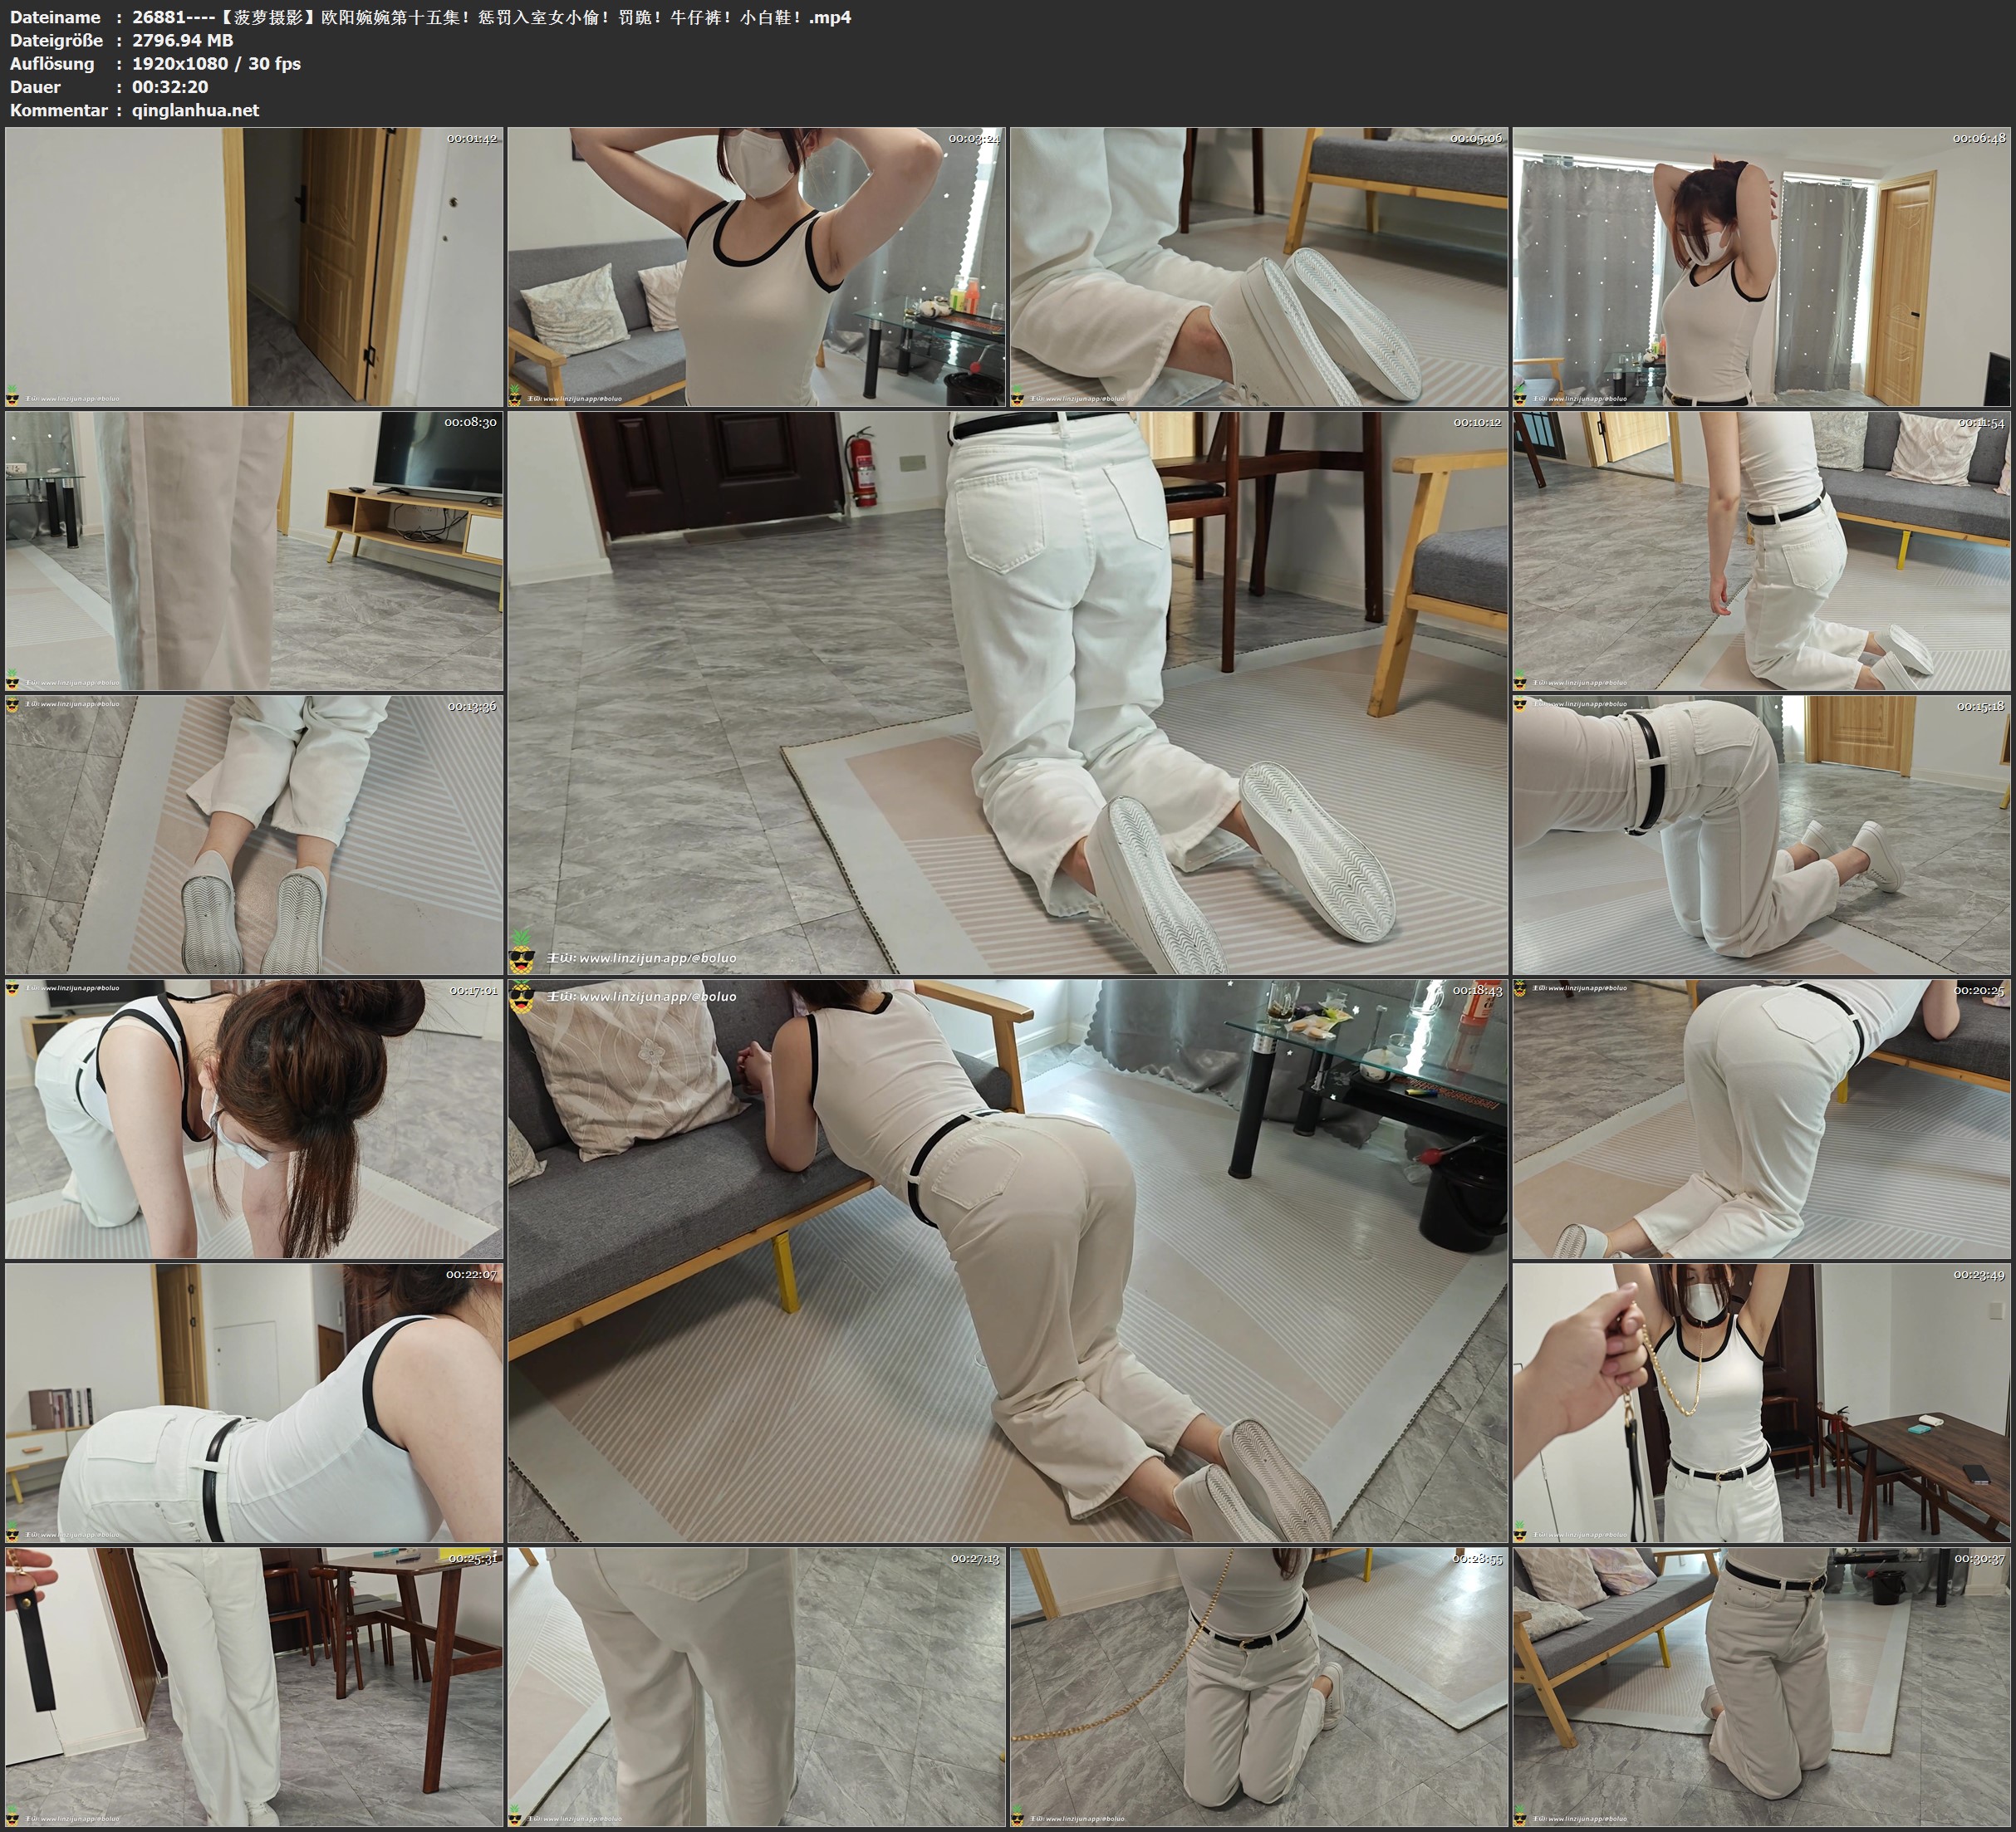2016x1832 pixels.
Task: Click the thumbnail timestamped 00:11:54
Action: click(x=1762, y=551)
